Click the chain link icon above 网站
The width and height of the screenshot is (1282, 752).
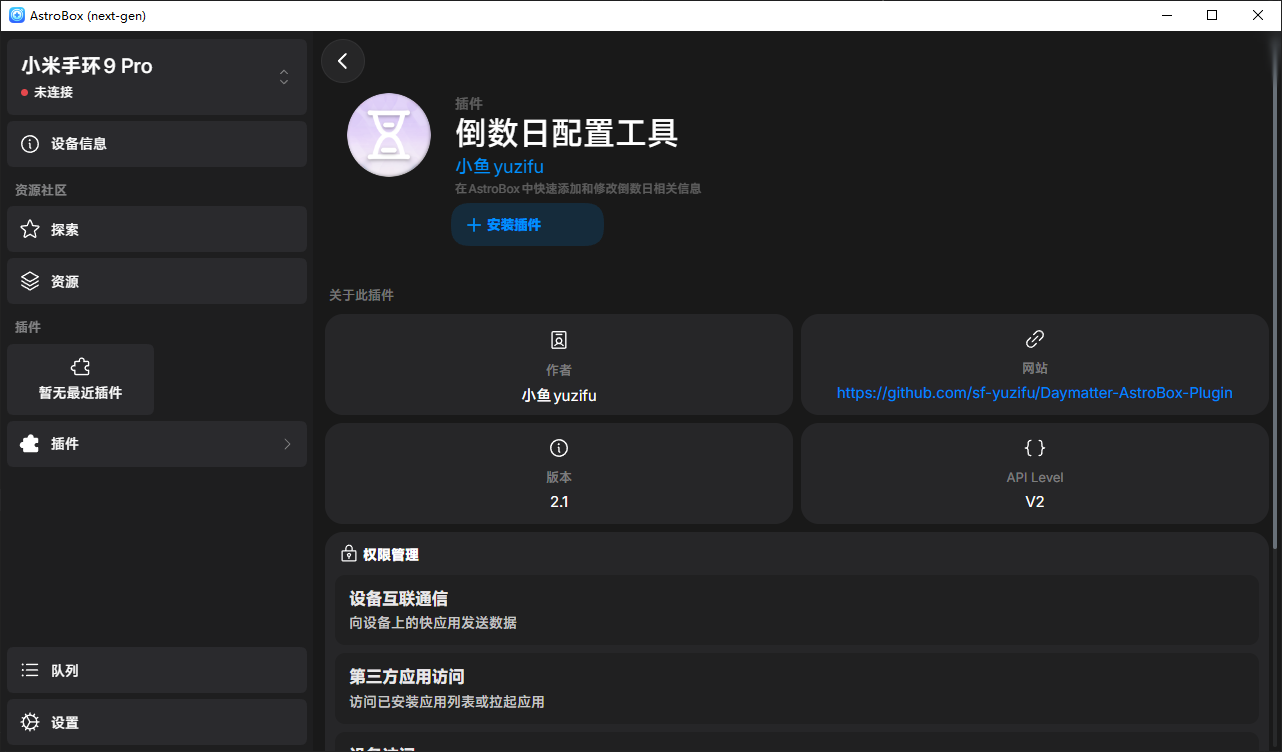(x=1035, y=339)
